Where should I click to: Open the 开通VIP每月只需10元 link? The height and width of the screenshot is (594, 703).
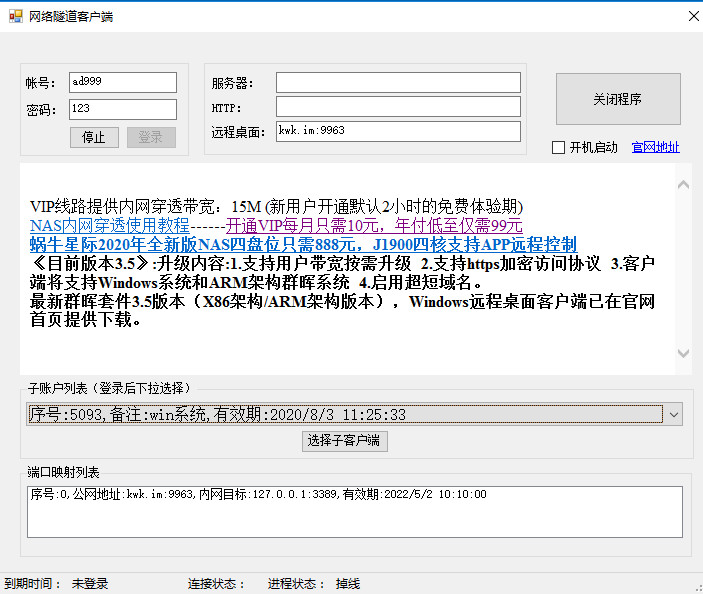[373, 226]
